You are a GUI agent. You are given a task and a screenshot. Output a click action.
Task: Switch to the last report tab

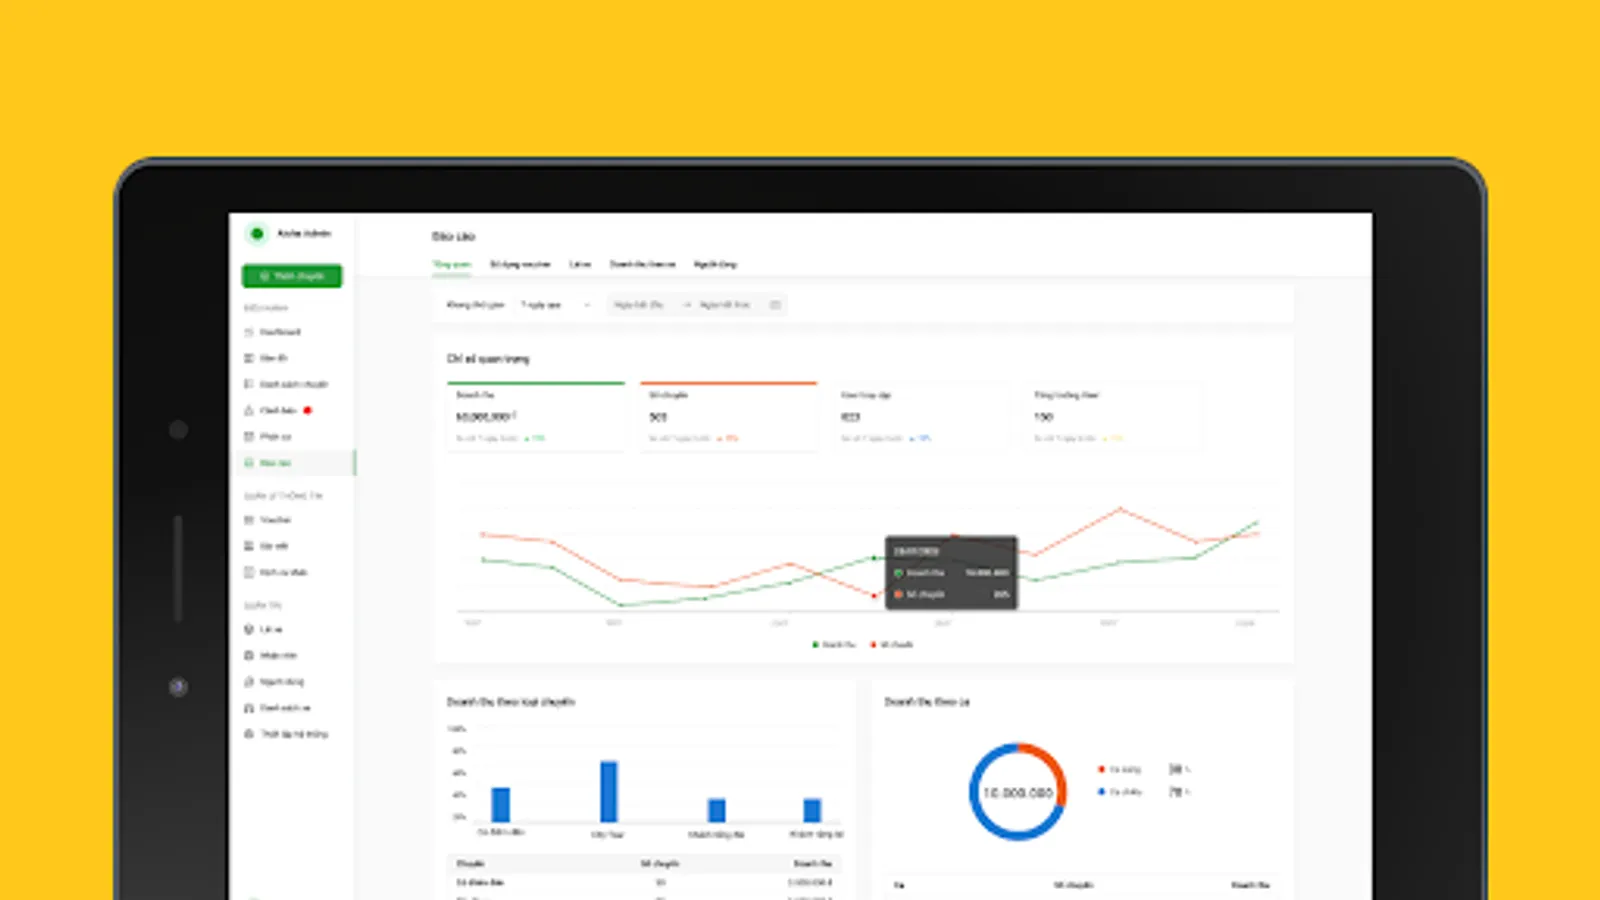(x=715, y=264)
